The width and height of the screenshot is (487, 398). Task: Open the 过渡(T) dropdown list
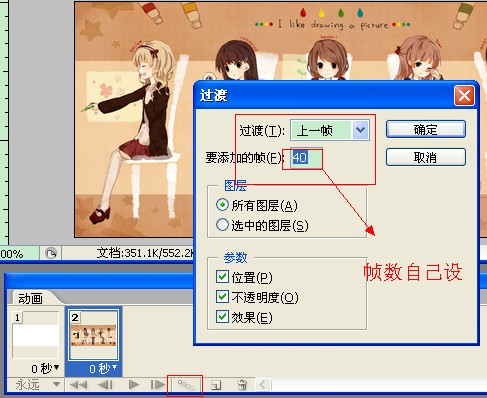click(360, 130)
